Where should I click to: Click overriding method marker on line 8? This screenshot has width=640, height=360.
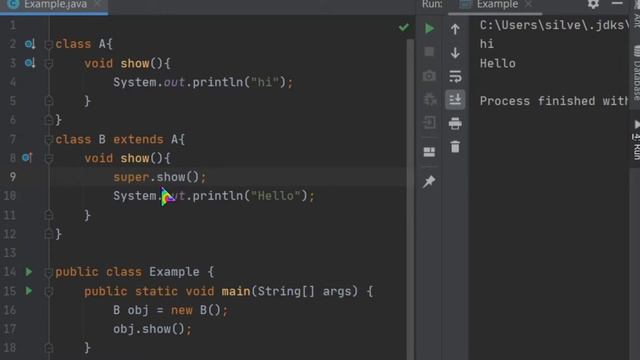point(27,158)
